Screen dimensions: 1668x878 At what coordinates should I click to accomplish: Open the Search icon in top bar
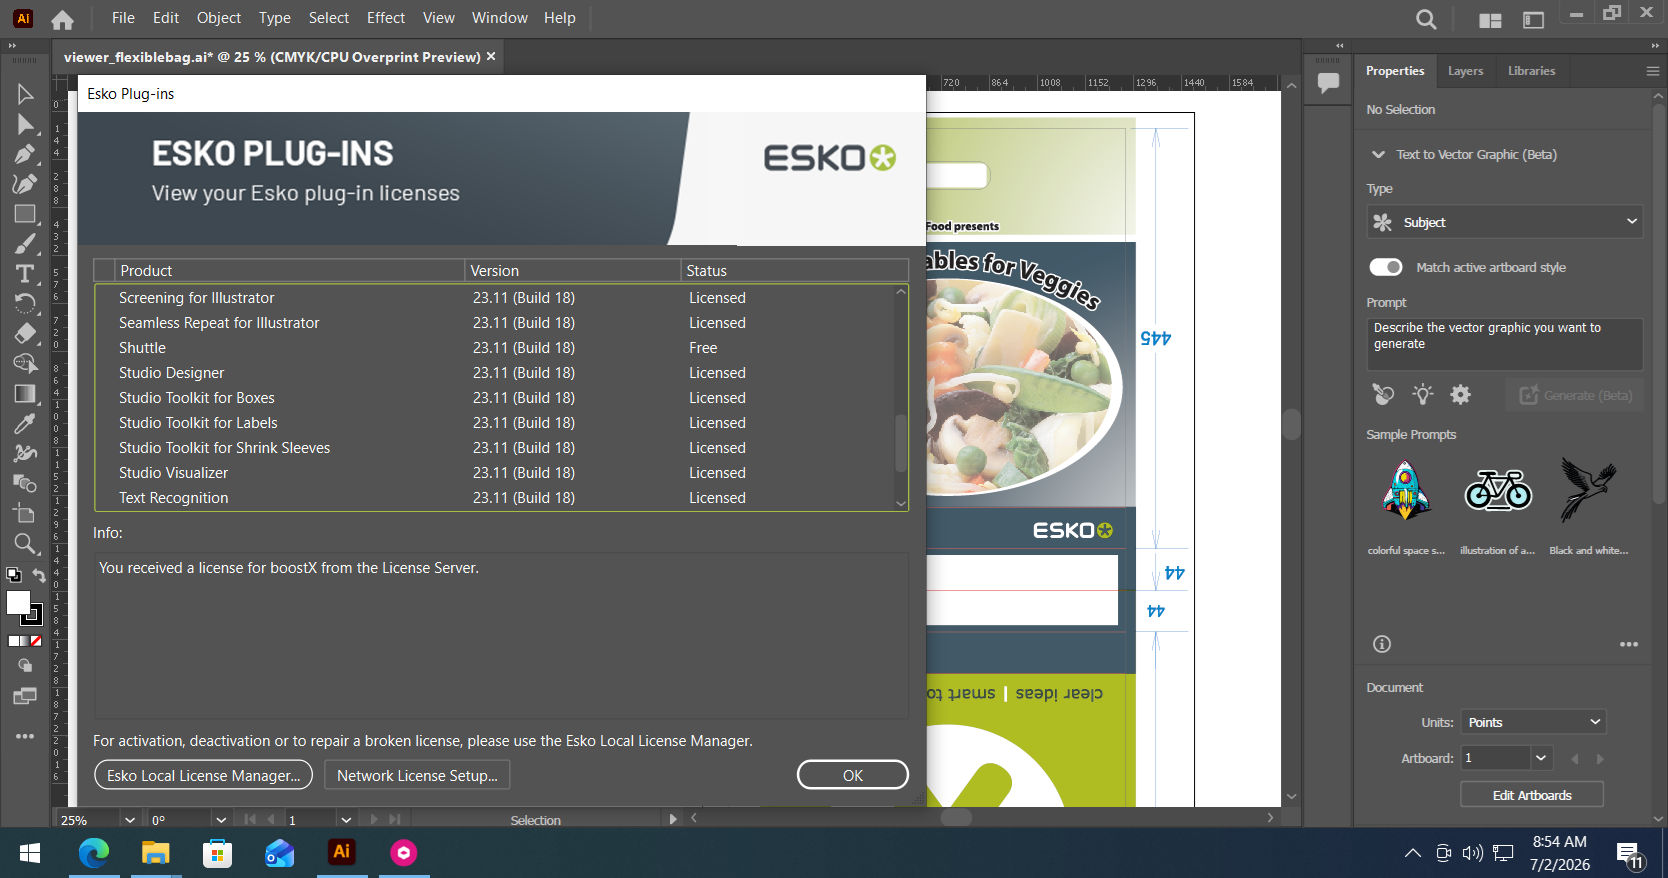click(x=1426, y=19)
